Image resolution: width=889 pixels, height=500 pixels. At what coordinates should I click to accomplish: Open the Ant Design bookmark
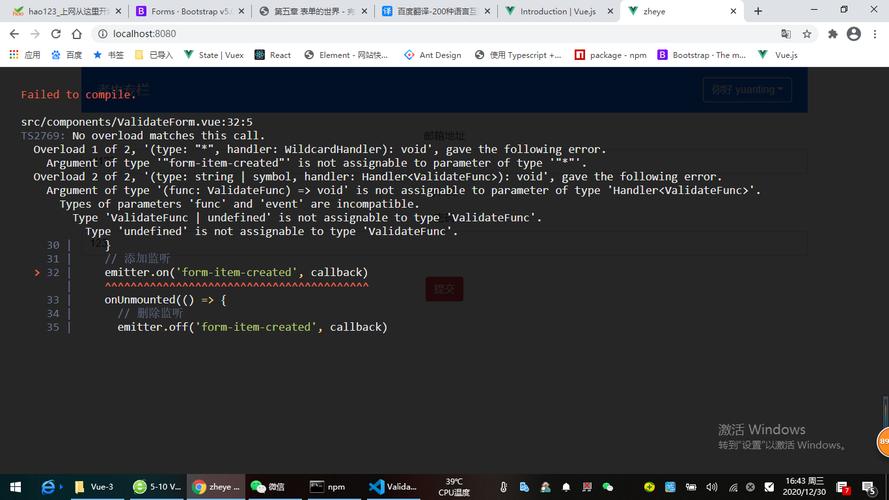(433, 55)
